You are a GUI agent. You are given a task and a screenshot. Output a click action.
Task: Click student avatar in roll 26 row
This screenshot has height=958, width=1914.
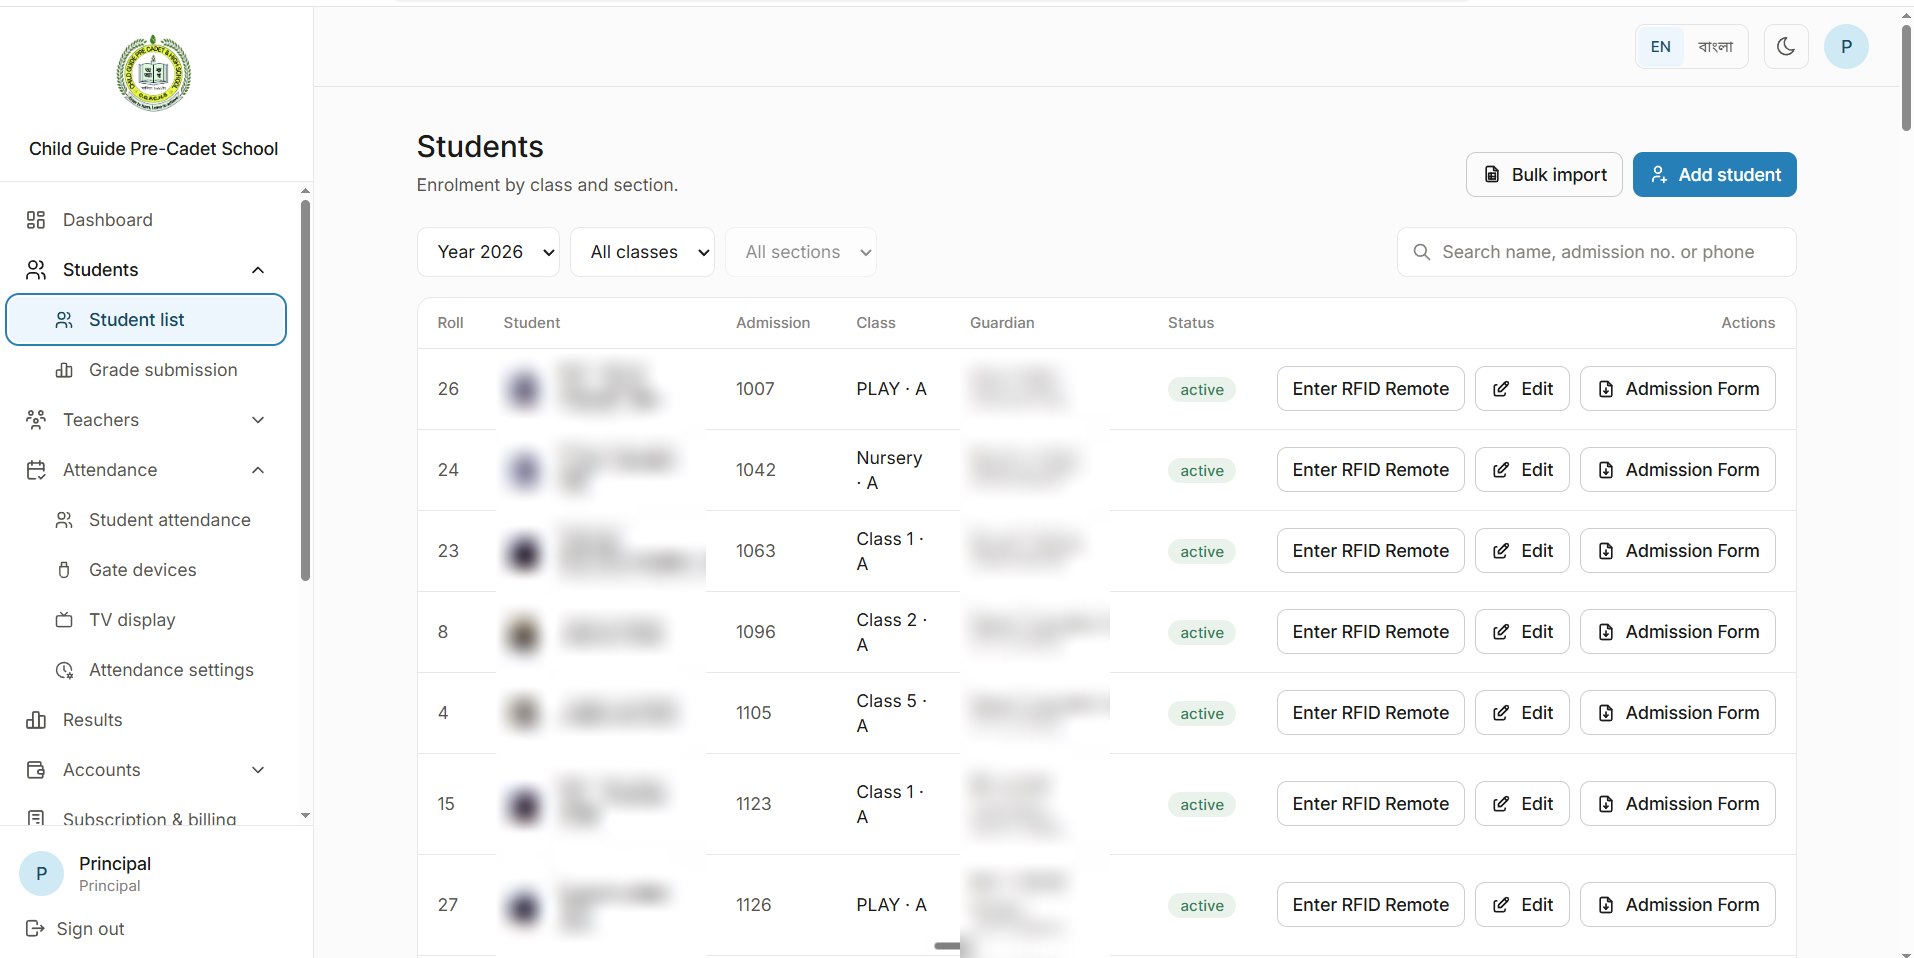point(524,389)
